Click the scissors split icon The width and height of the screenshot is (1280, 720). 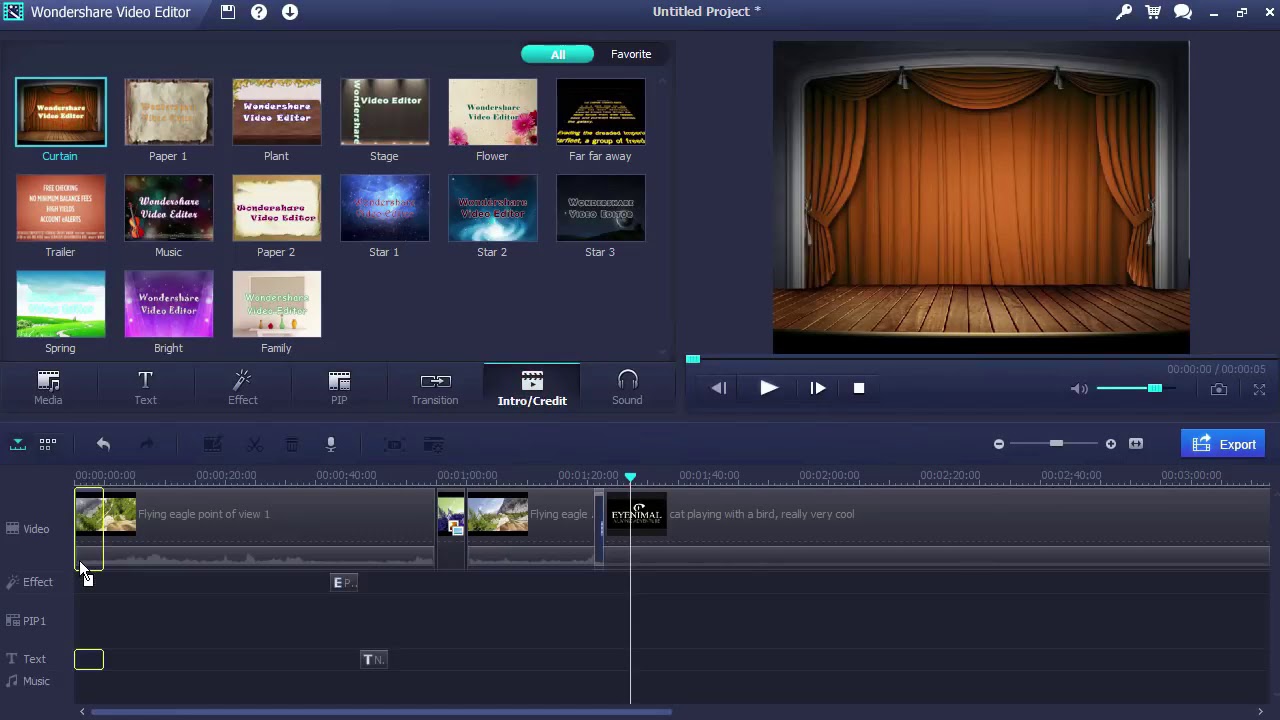(x=255, y=444)
